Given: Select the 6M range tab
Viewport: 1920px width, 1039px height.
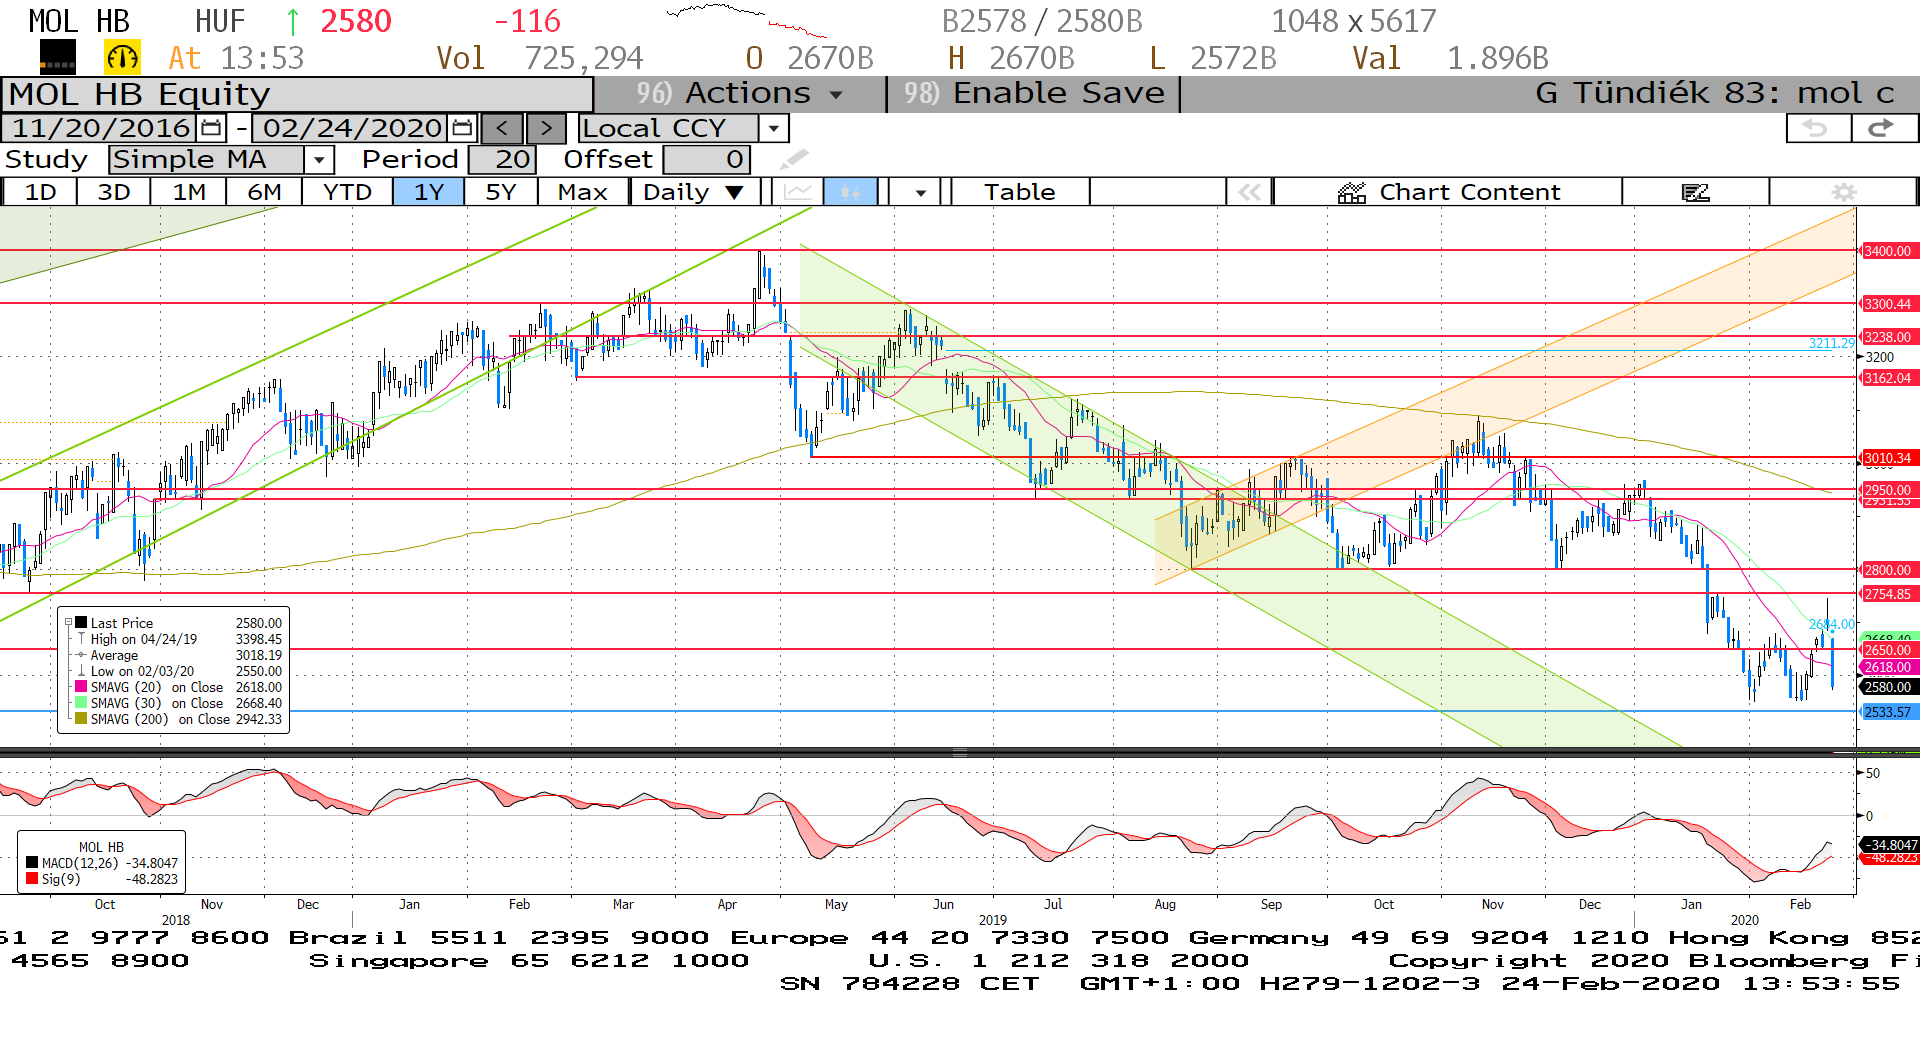Looking at the screenshot, I should 264,192.
